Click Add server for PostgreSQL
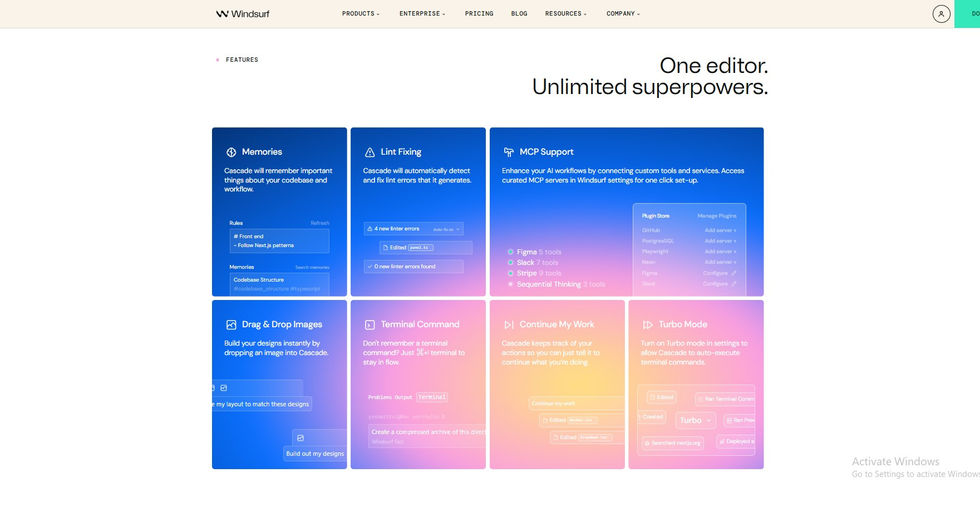Image resolution: width=980 pixels, height=507 pixels. [721, 241]
